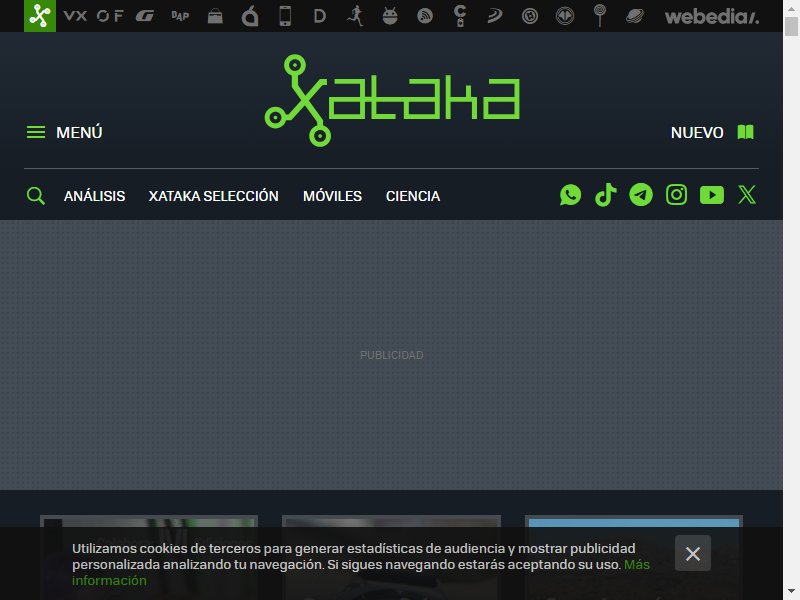Click the planet site icon

(x=635, y=16)
